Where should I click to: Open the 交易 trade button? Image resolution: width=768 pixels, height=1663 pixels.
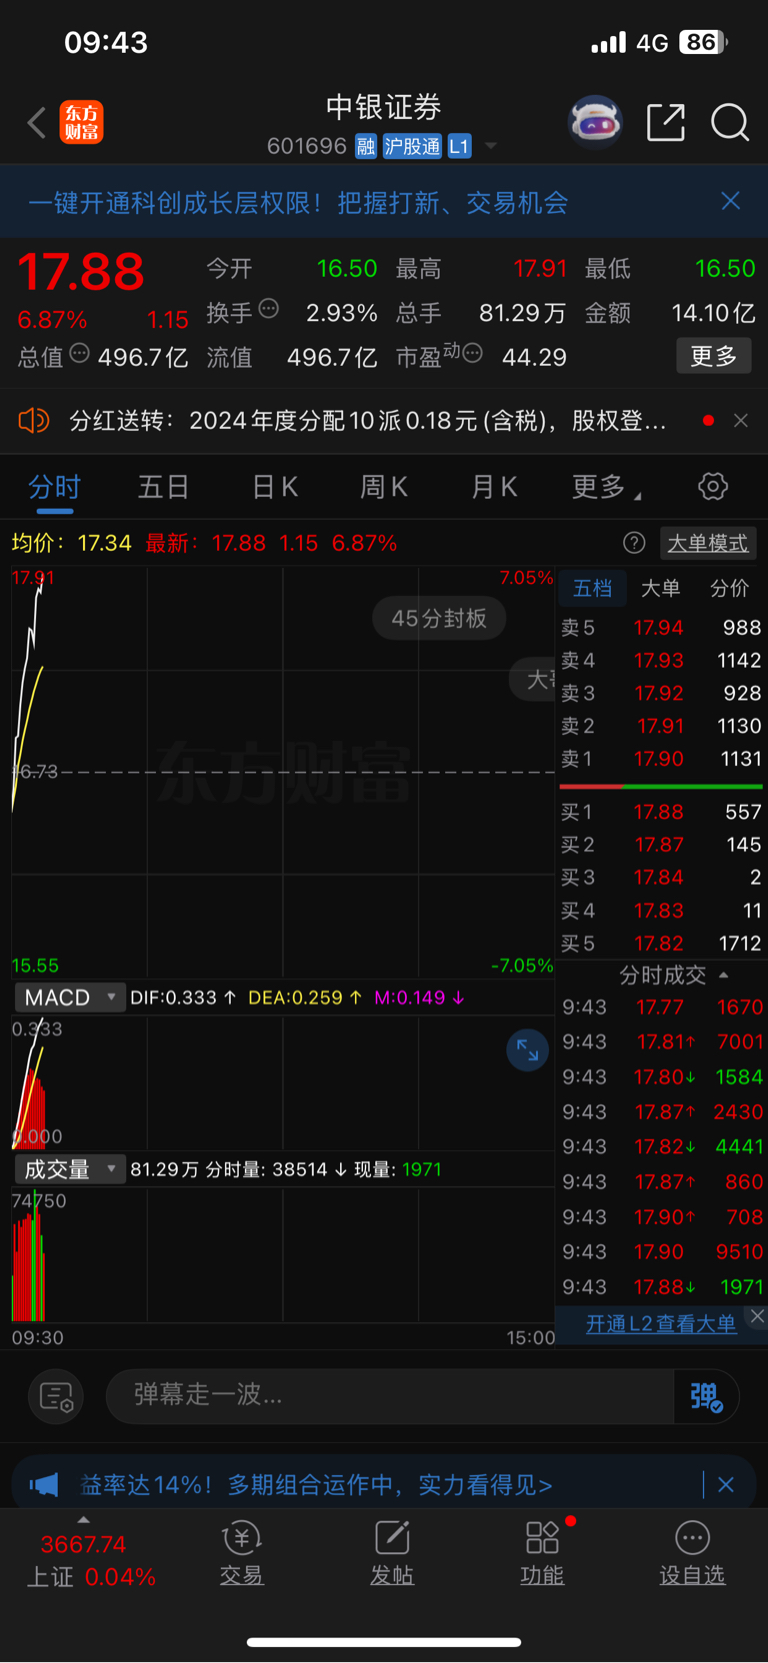(x=241, y=1553)
